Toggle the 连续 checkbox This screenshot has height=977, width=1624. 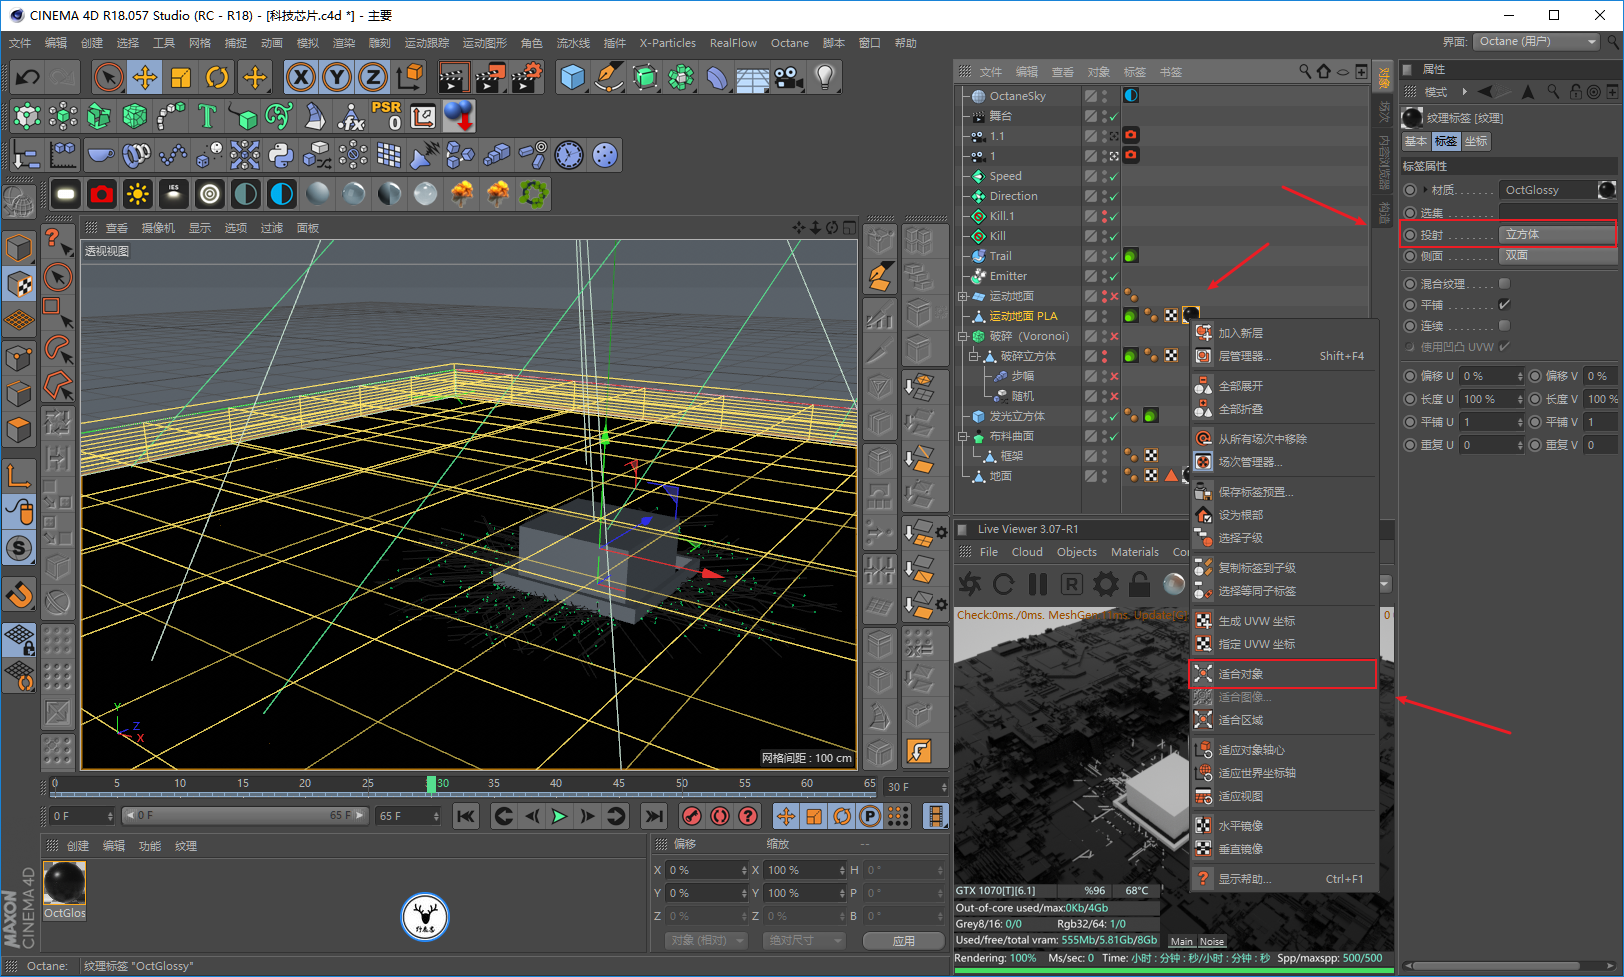(1504, 326)
